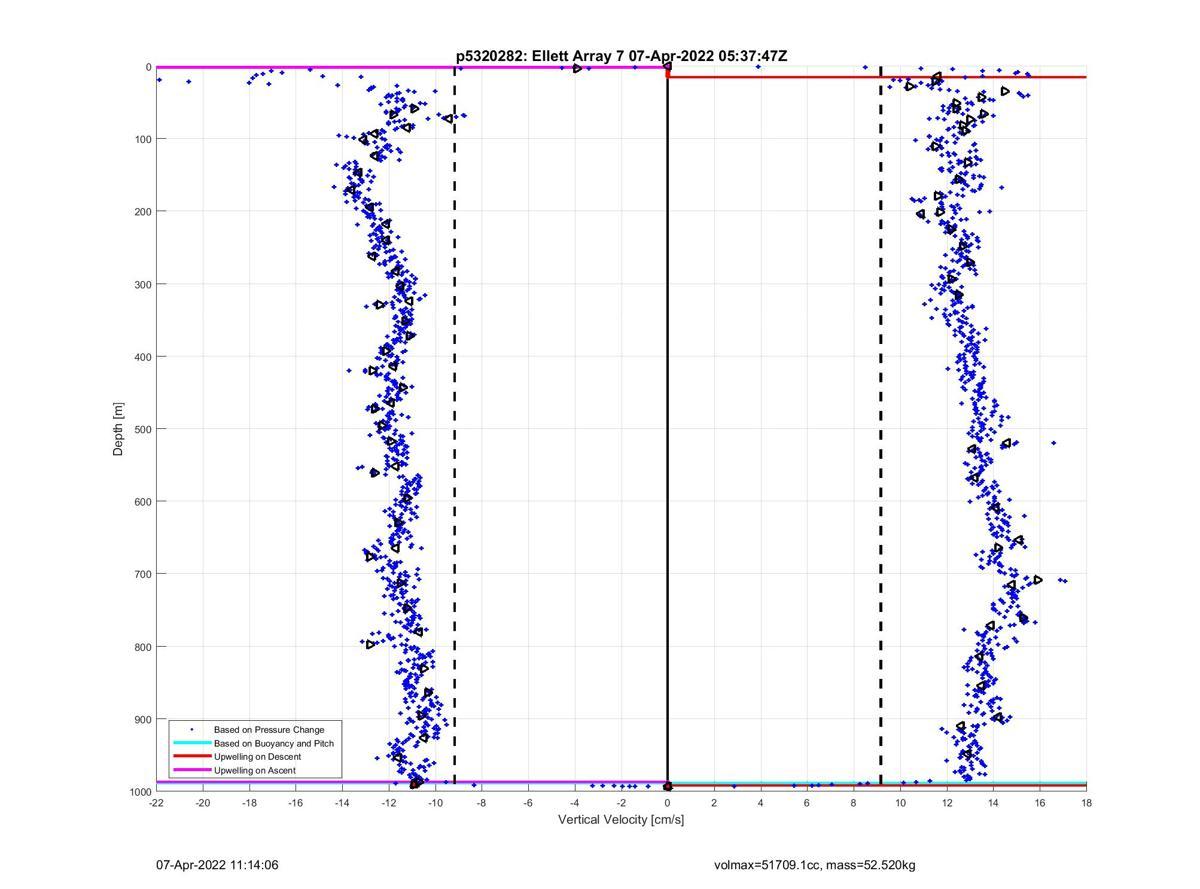Screen dimensions: 1200x889
Task: Click x-axis tick label '12'
Action: coord(947,802)
